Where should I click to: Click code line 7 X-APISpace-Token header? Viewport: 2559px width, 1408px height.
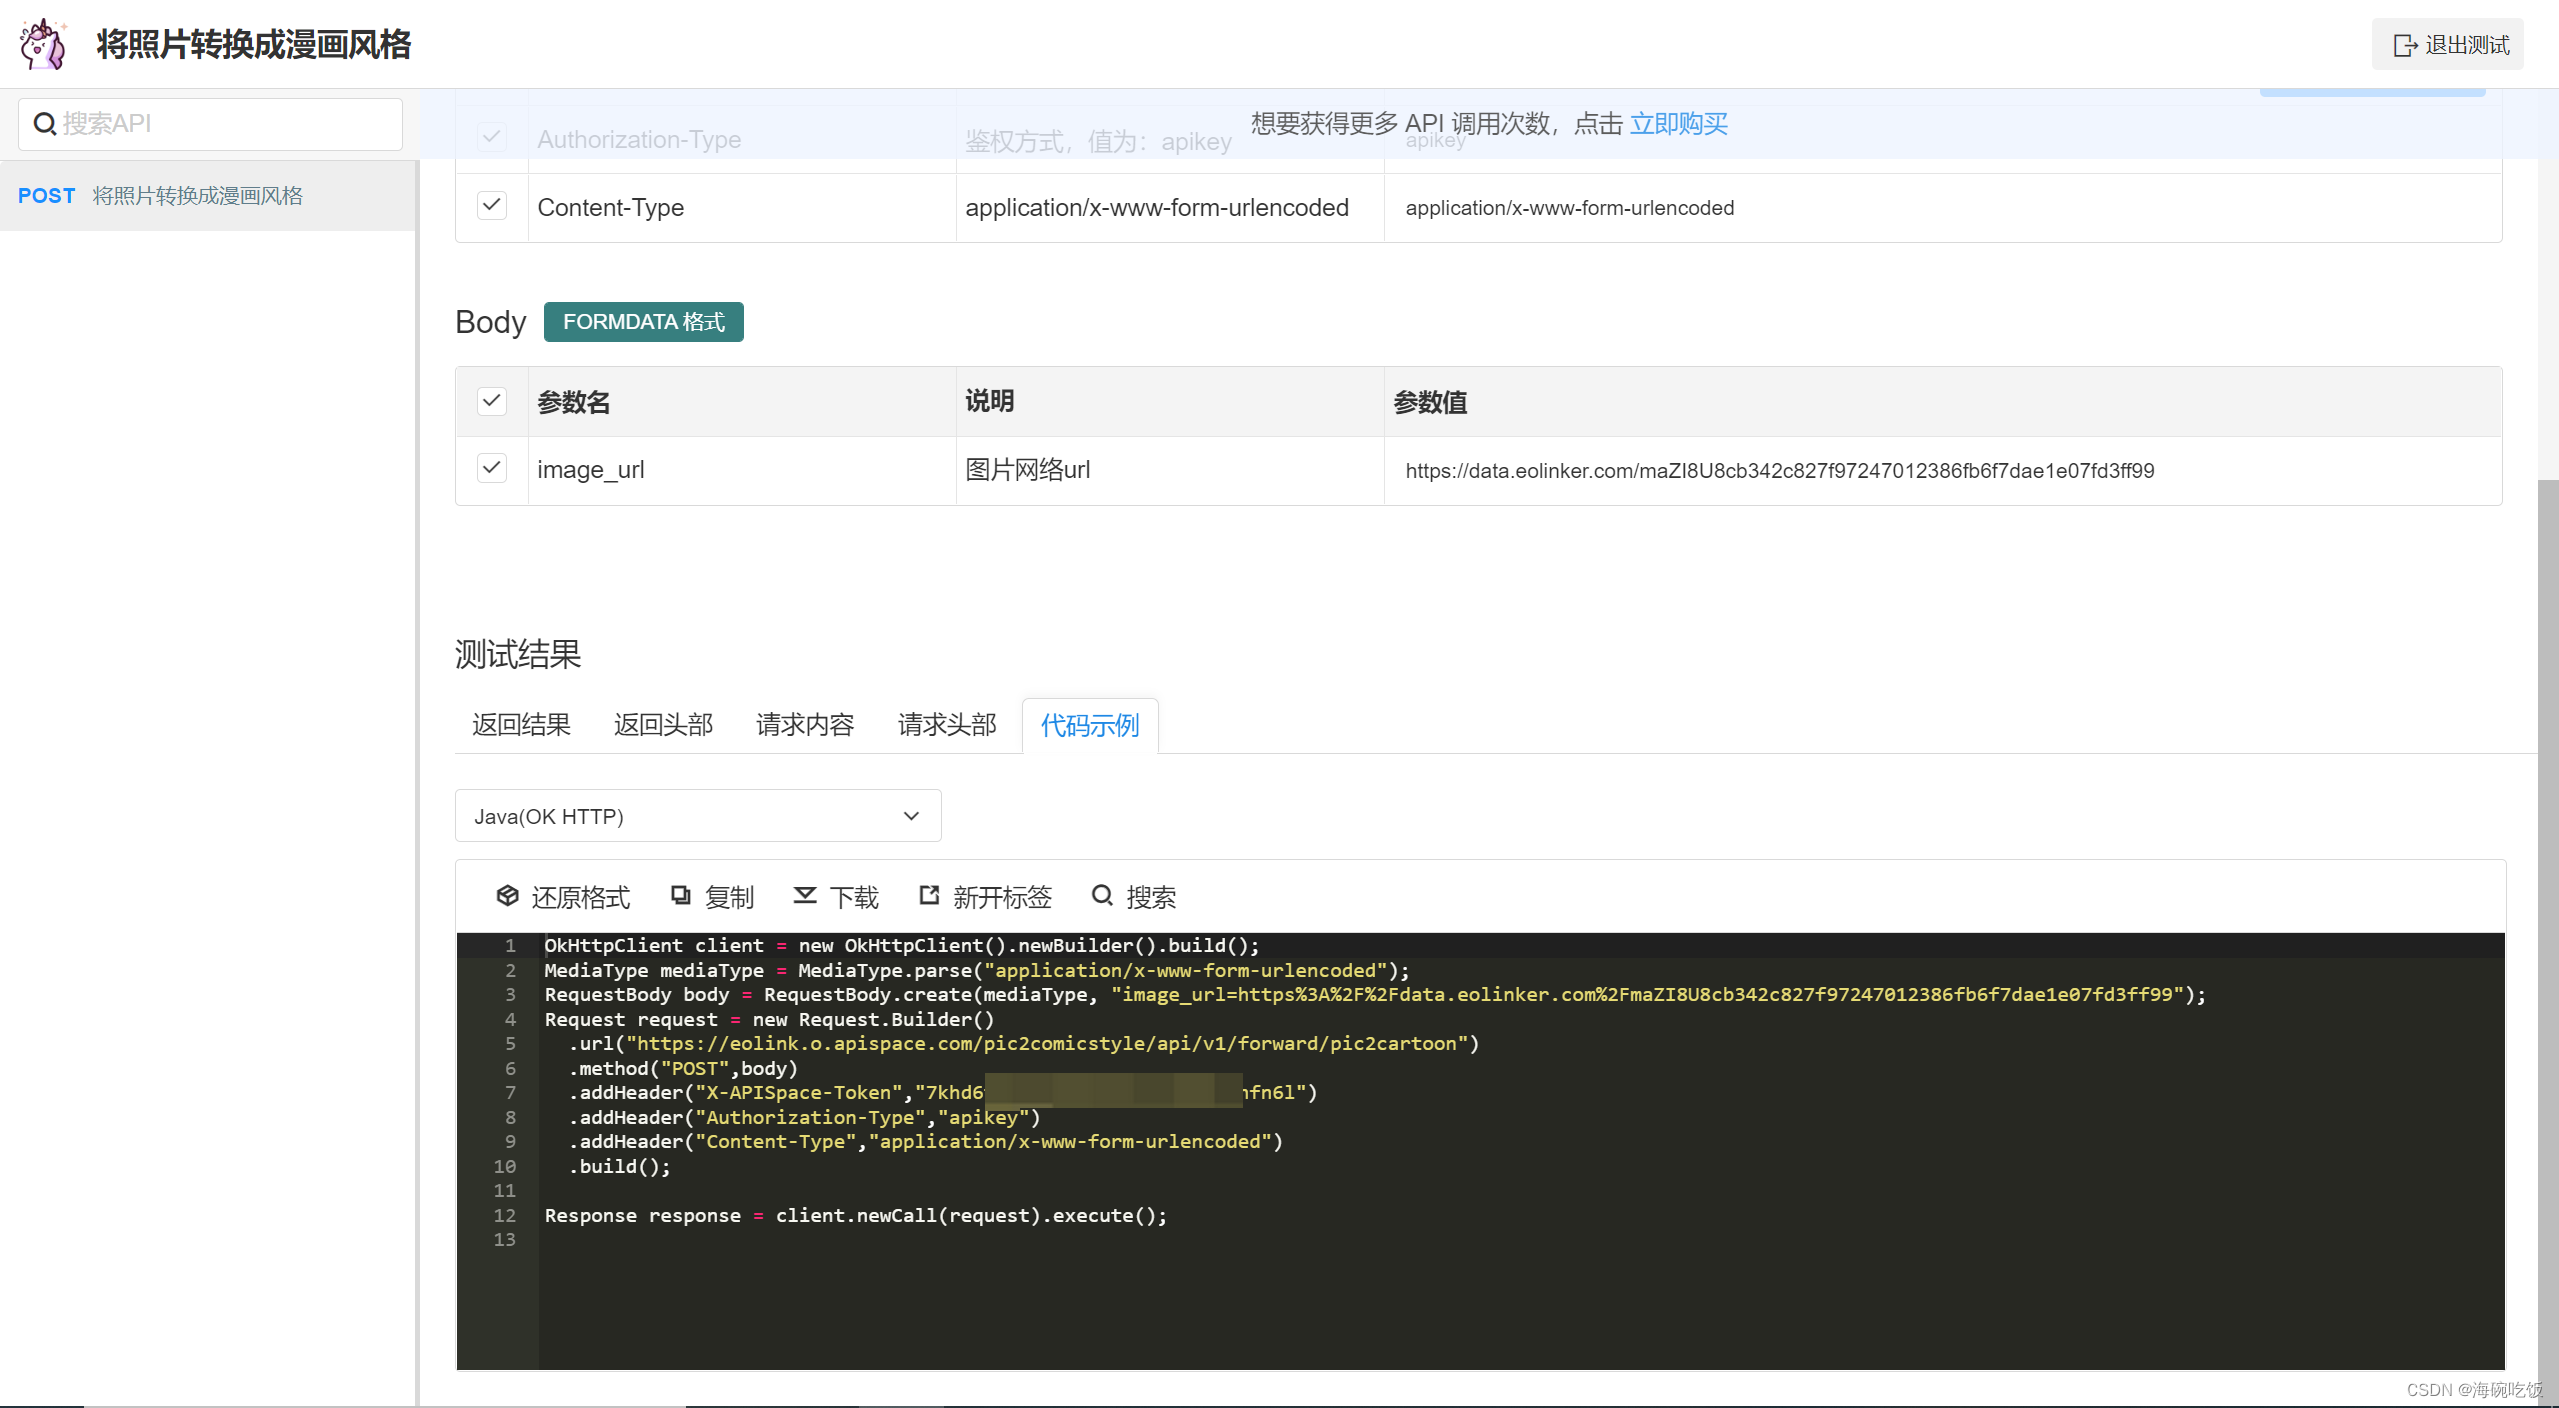click(x=943, y=1093)
